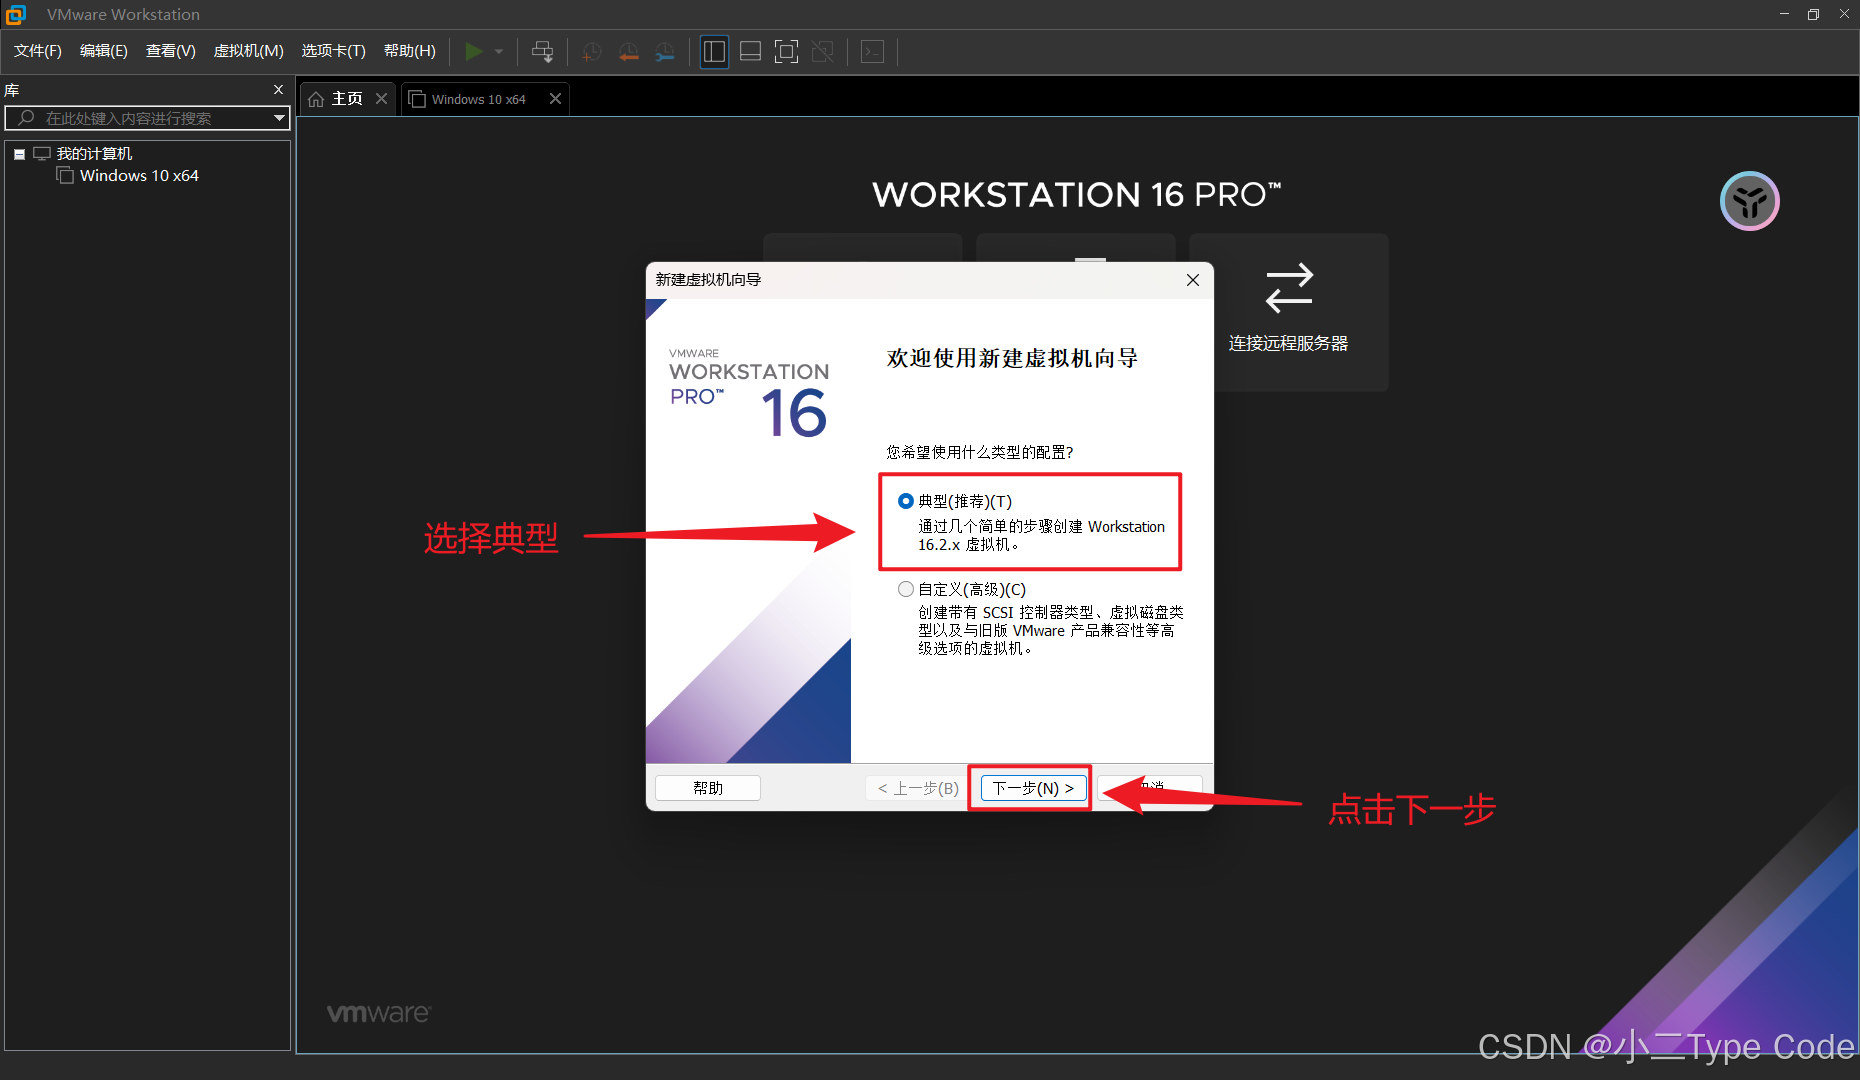Viewport: 1860px width, 1080px height.
Task: Open the console view icon
Action: pos(872,51)
